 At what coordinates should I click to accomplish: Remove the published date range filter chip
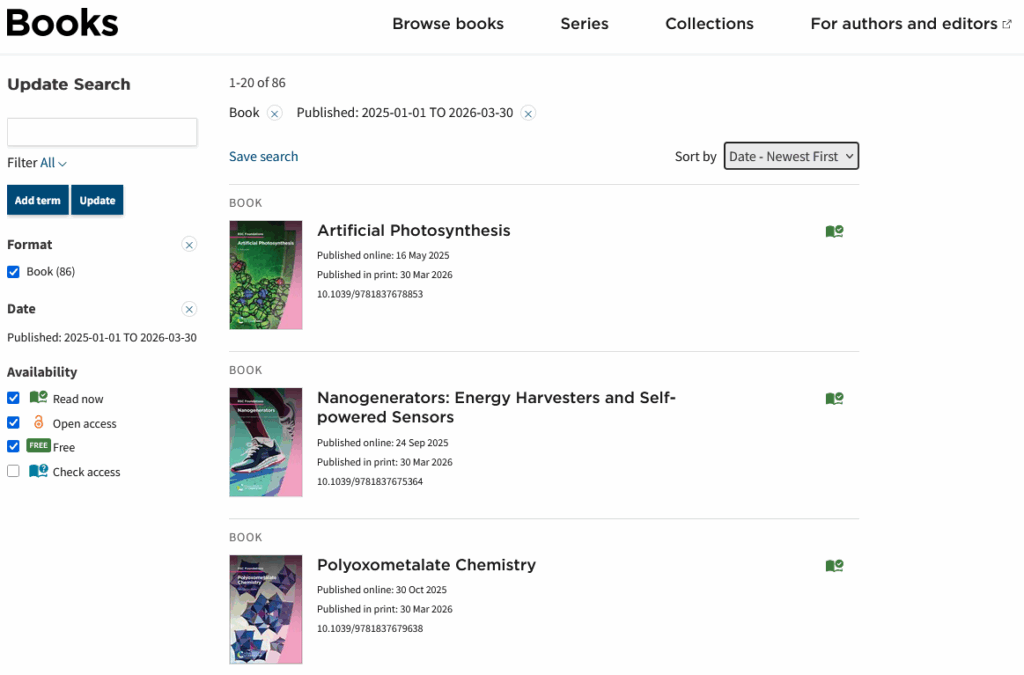pyautogui.click(x=528, y=113)
